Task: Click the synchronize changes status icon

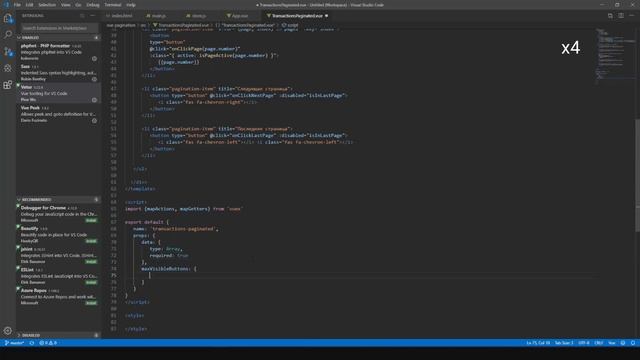Action: [31, 343]
